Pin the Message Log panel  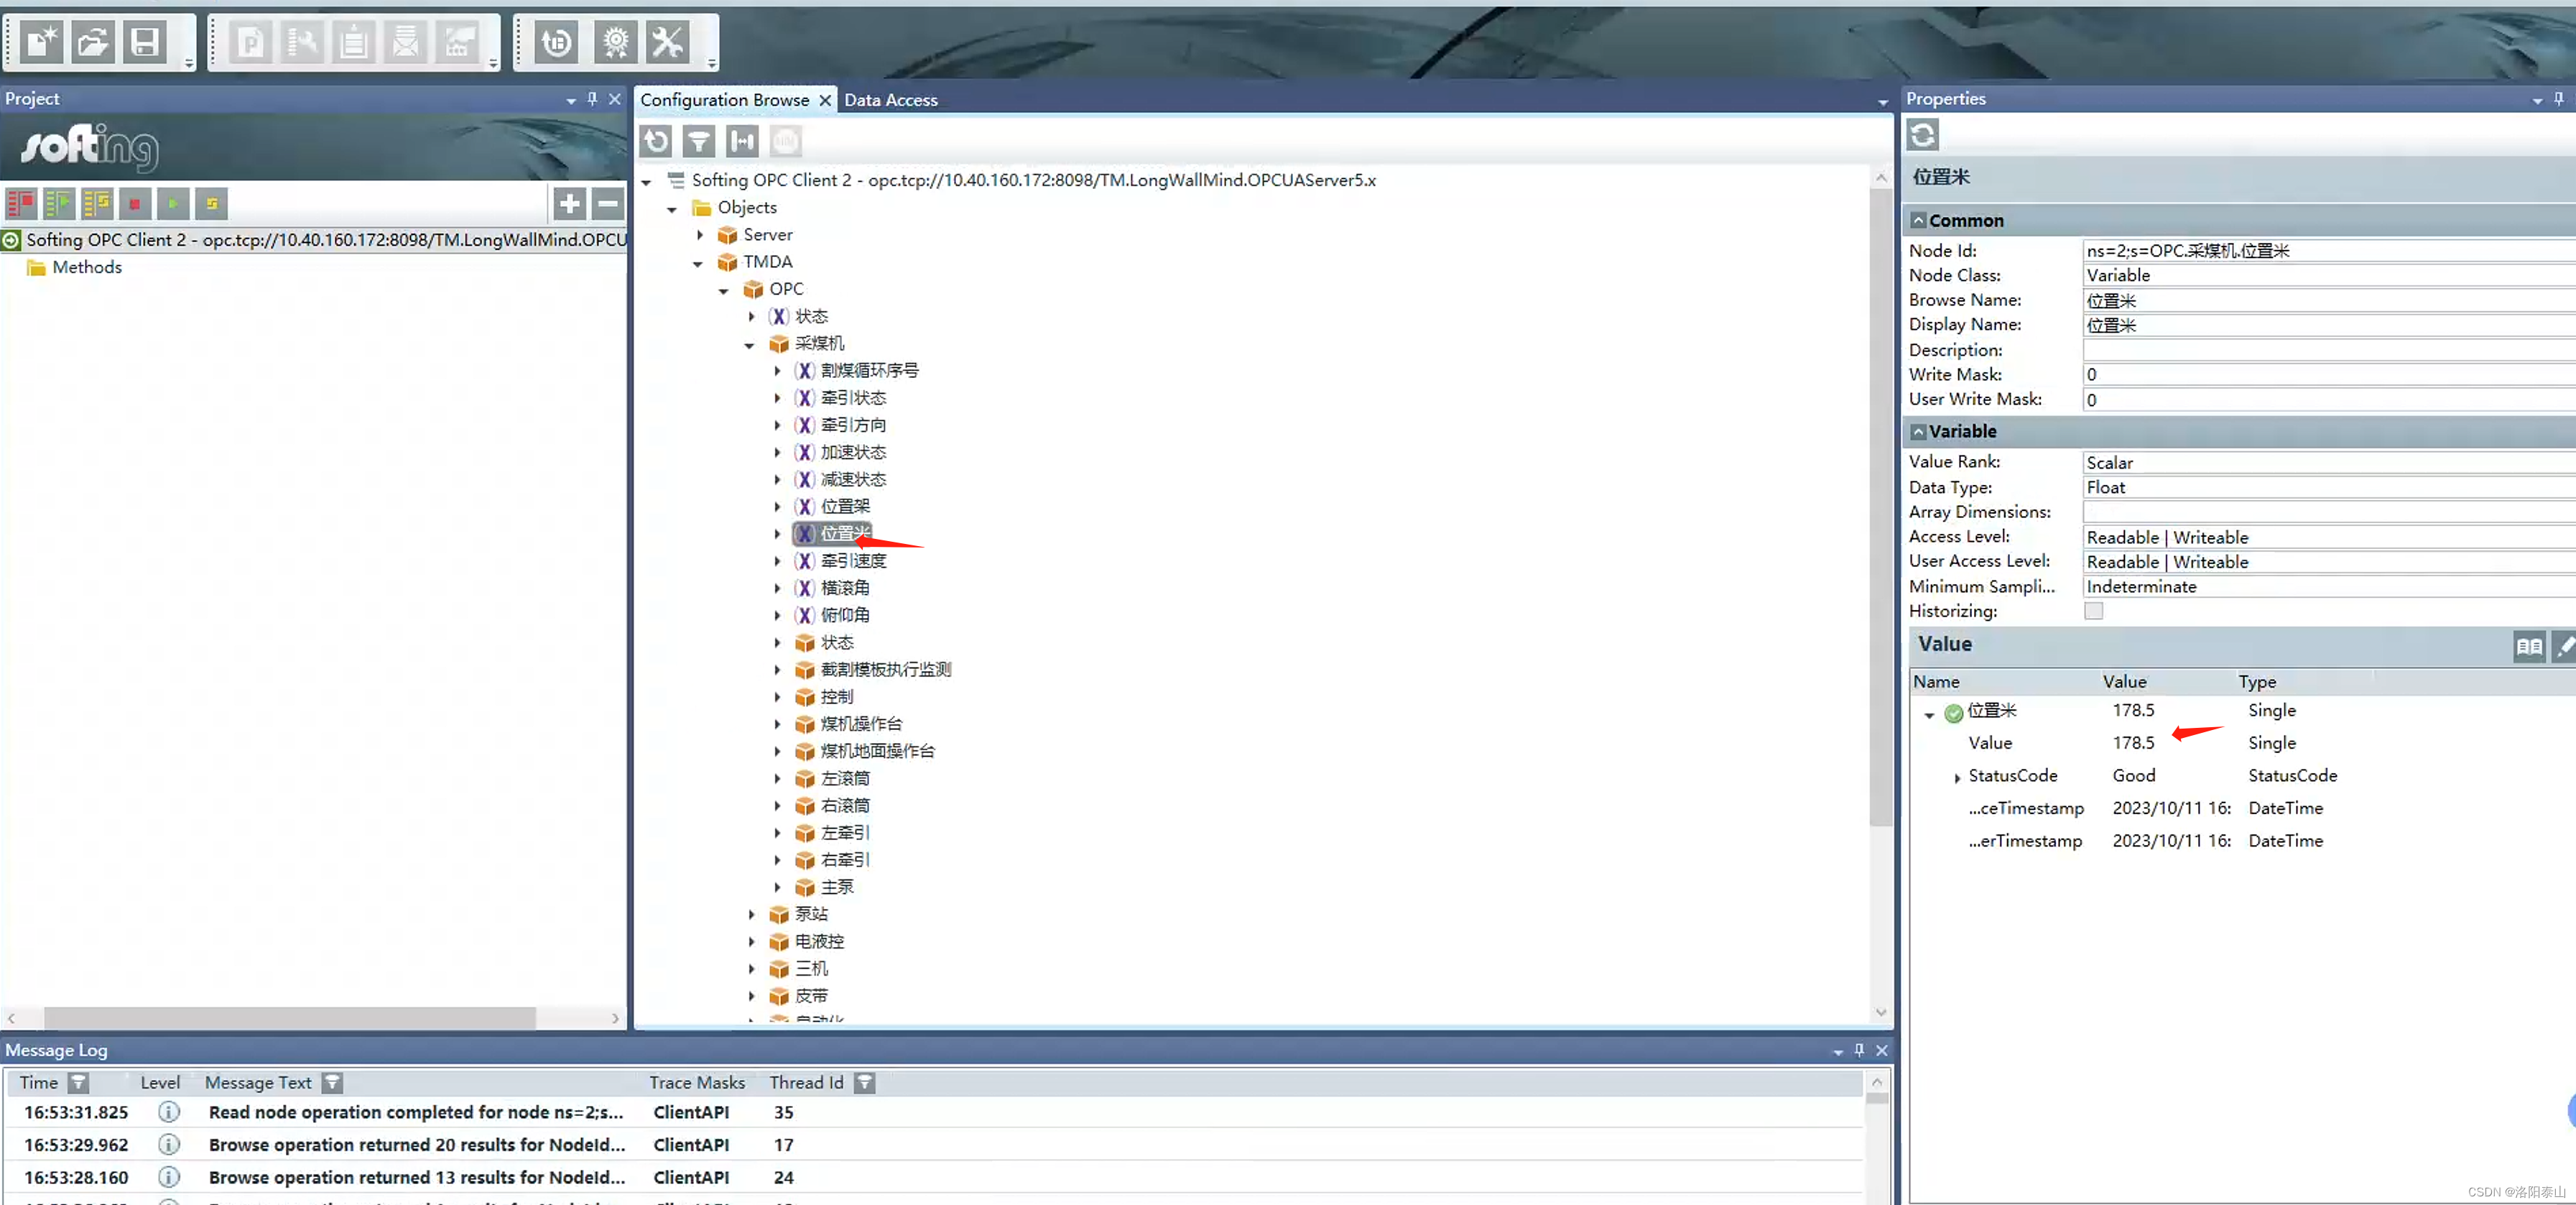click(x=1859, y=1050)
